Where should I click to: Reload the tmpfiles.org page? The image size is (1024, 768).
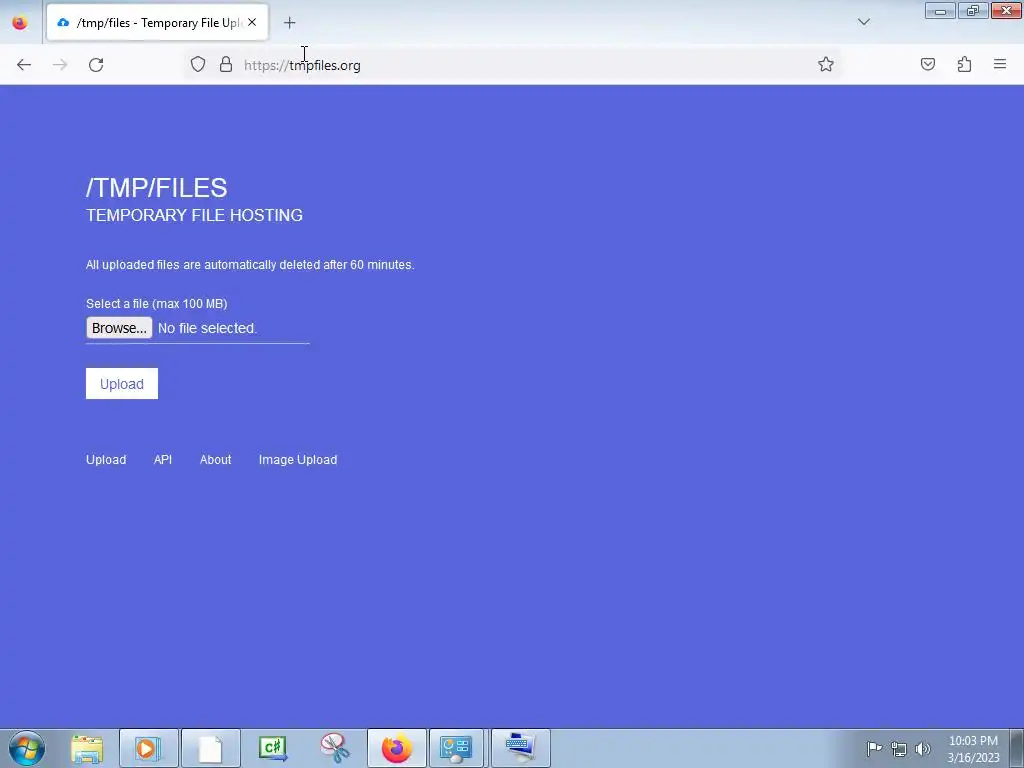[96, 65]
